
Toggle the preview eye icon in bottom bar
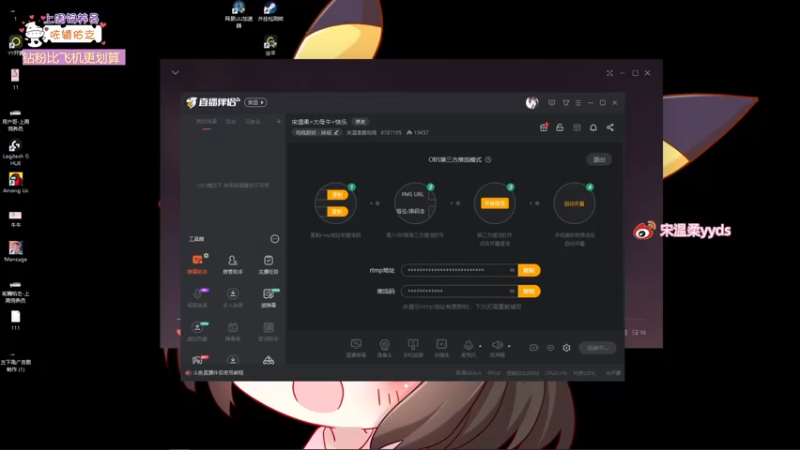[551, 348]
